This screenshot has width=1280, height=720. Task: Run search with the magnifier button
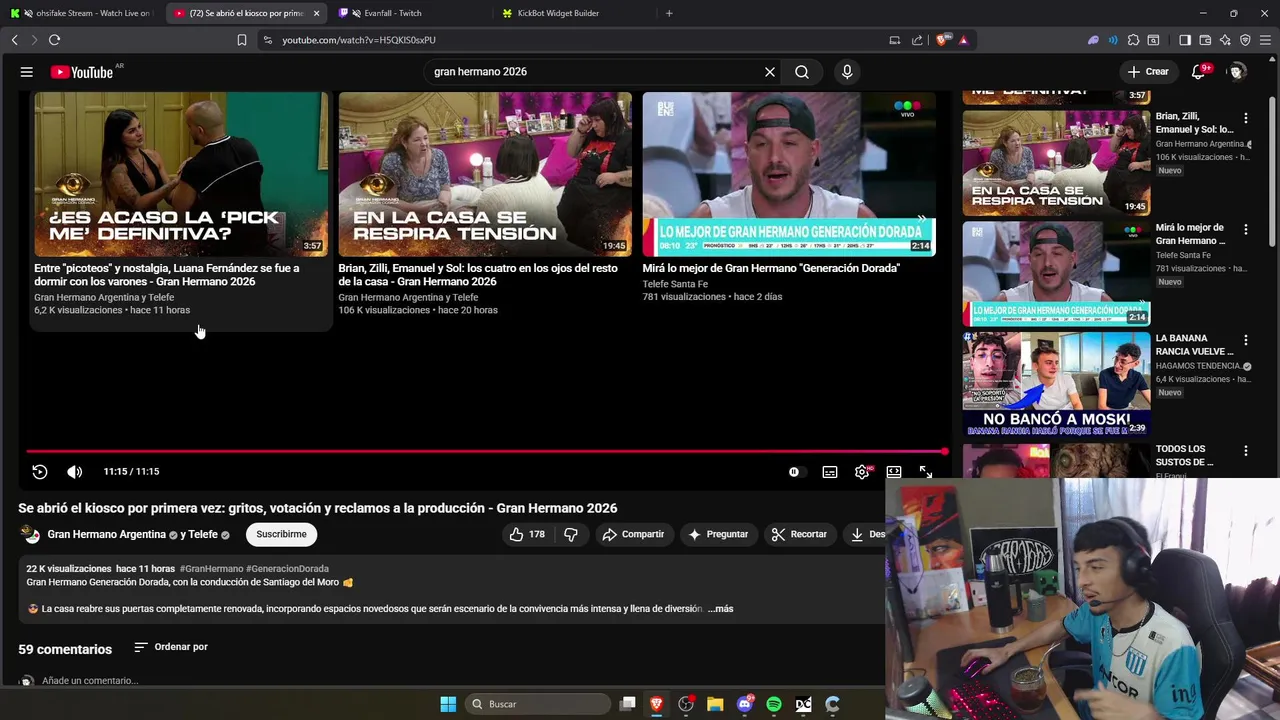point(802,72)
